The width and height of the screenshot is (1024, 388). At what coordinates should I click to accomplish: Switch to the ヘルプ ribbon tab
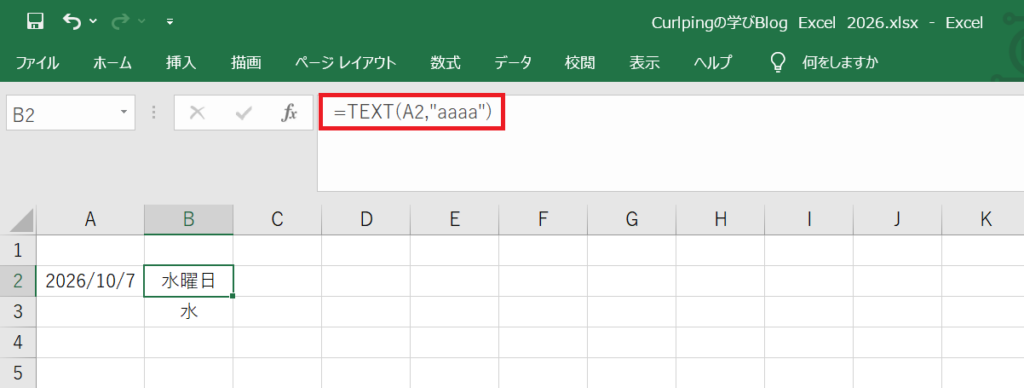pyautogui.click(x=712, y=63)
